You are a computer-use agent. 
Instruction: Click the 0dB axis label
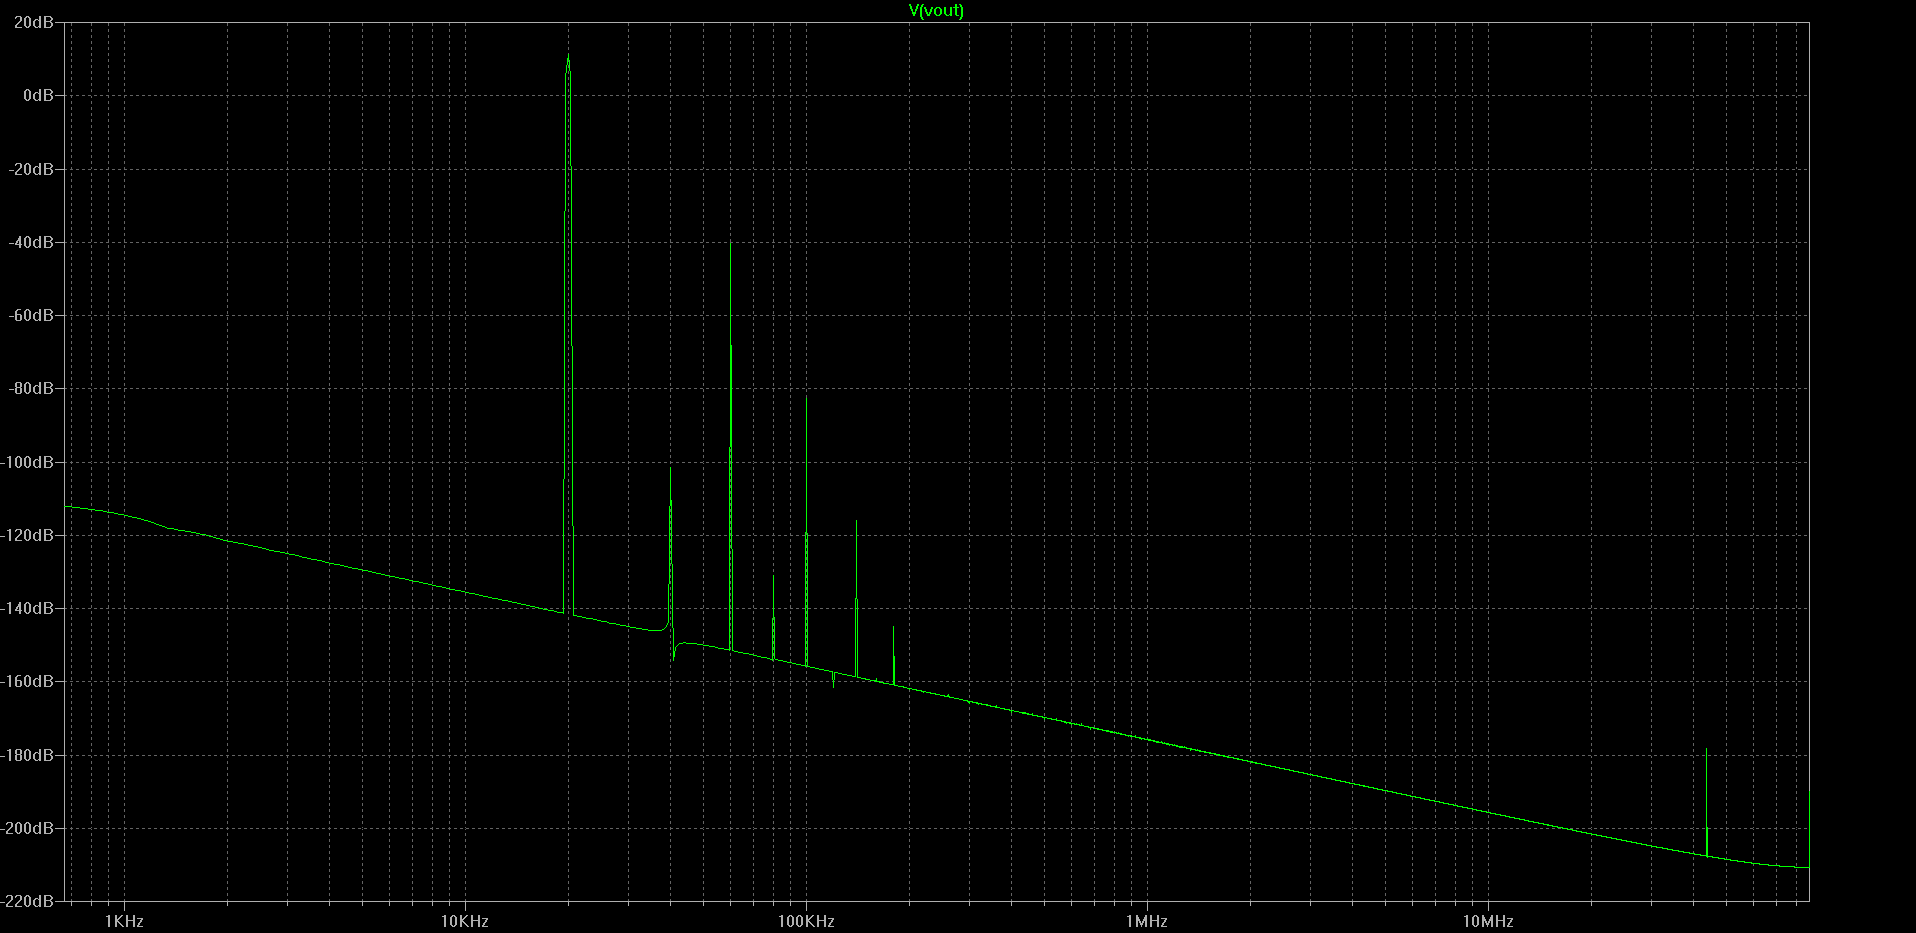(38, 95)
